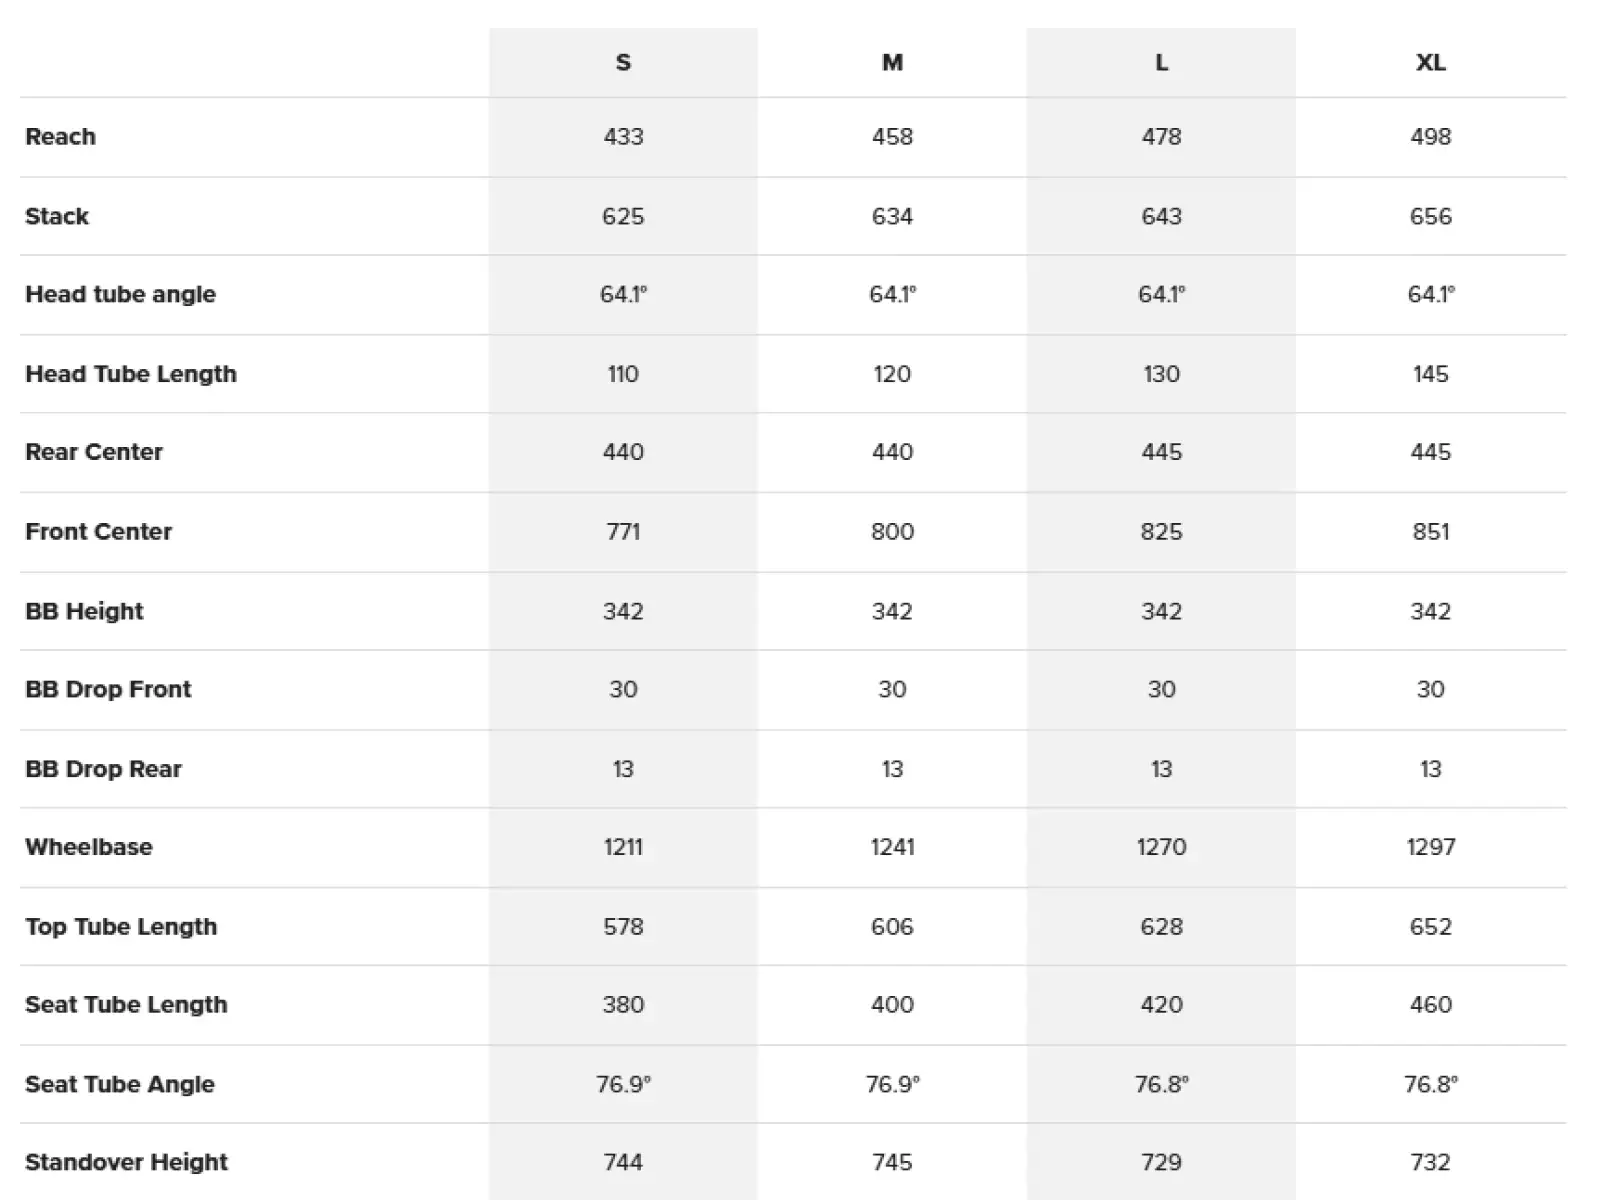Image resolution: width=1600 pixels, height=1200 pixels.
Task: Click the Stack row label
Action: click(57, 216)
